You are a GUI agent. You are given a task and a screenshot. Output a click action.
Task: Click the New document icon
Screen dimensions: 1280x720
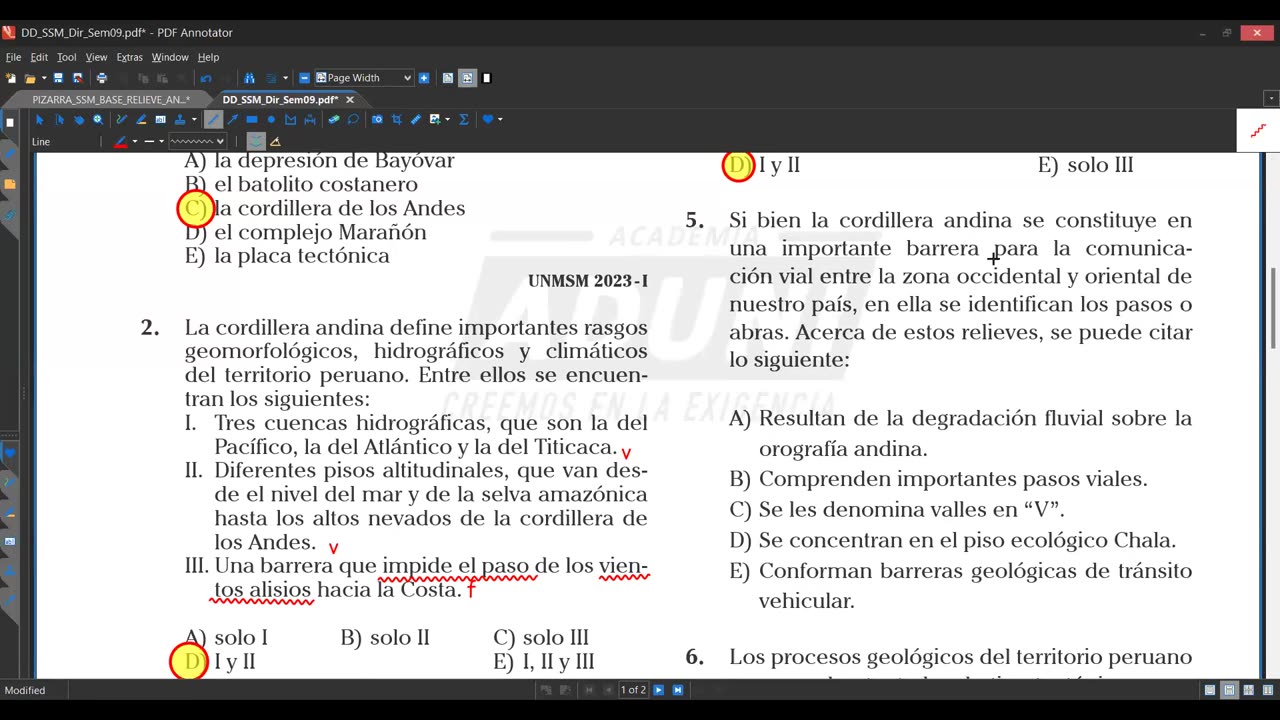9,78
